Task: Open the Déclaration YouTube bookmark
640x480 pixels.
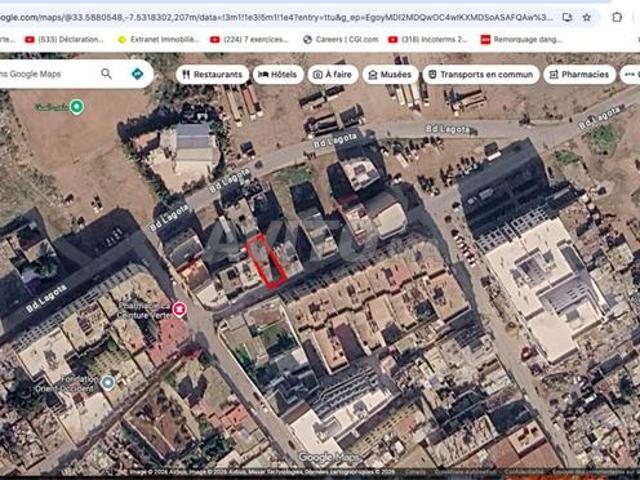Action: [x=64, y=40]
